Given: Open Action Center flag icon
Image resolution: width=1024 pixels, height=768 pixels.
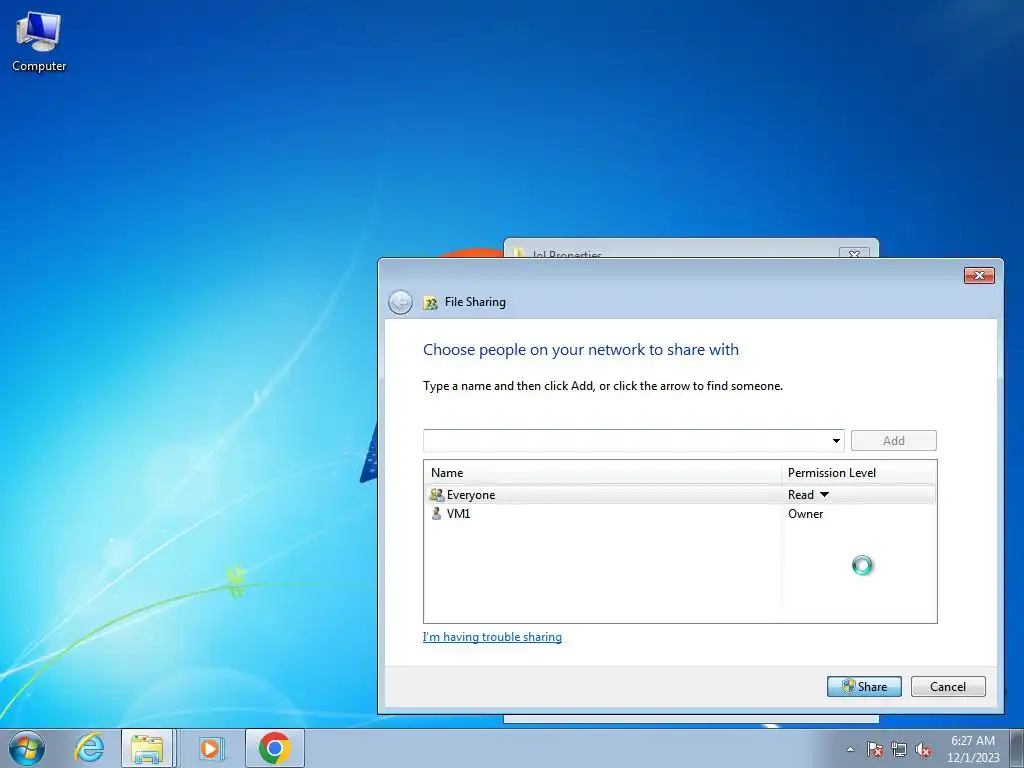Looking at the screenshot, I should click(875, 749).
